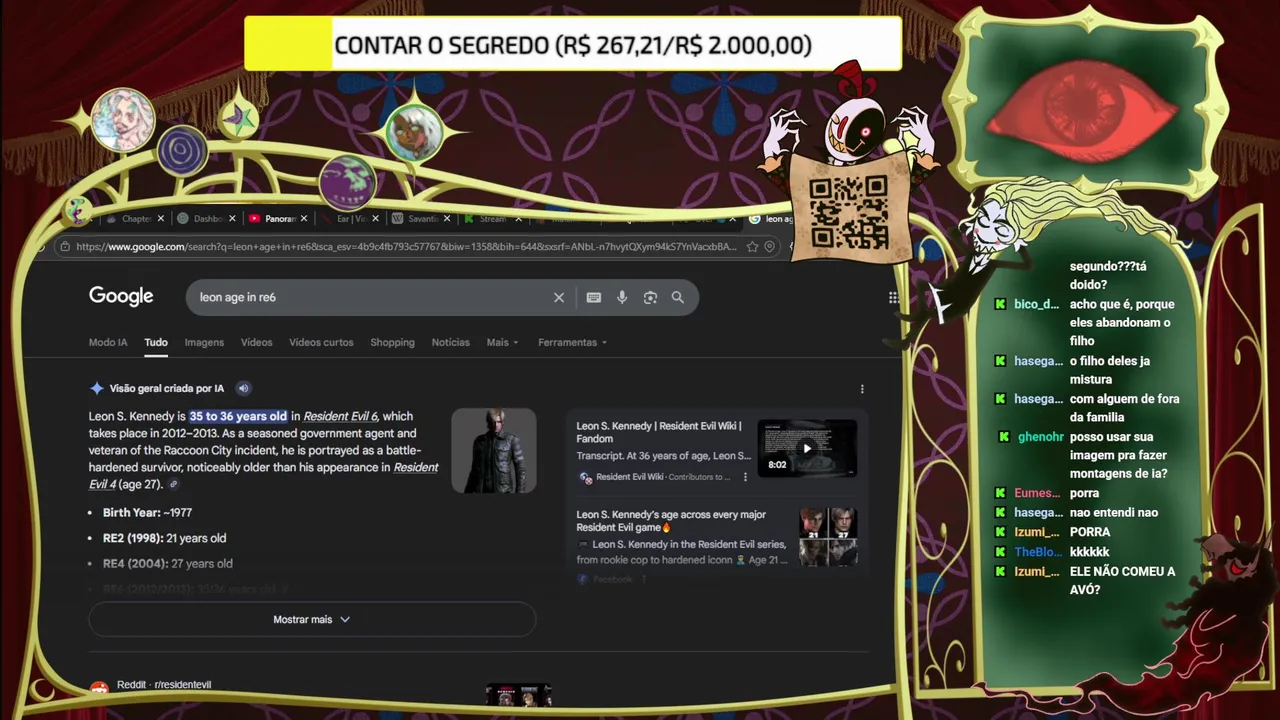Viewport: 1280px width, 720px height.
Task: Close the Stream browser tab
Action: point(518,218)
